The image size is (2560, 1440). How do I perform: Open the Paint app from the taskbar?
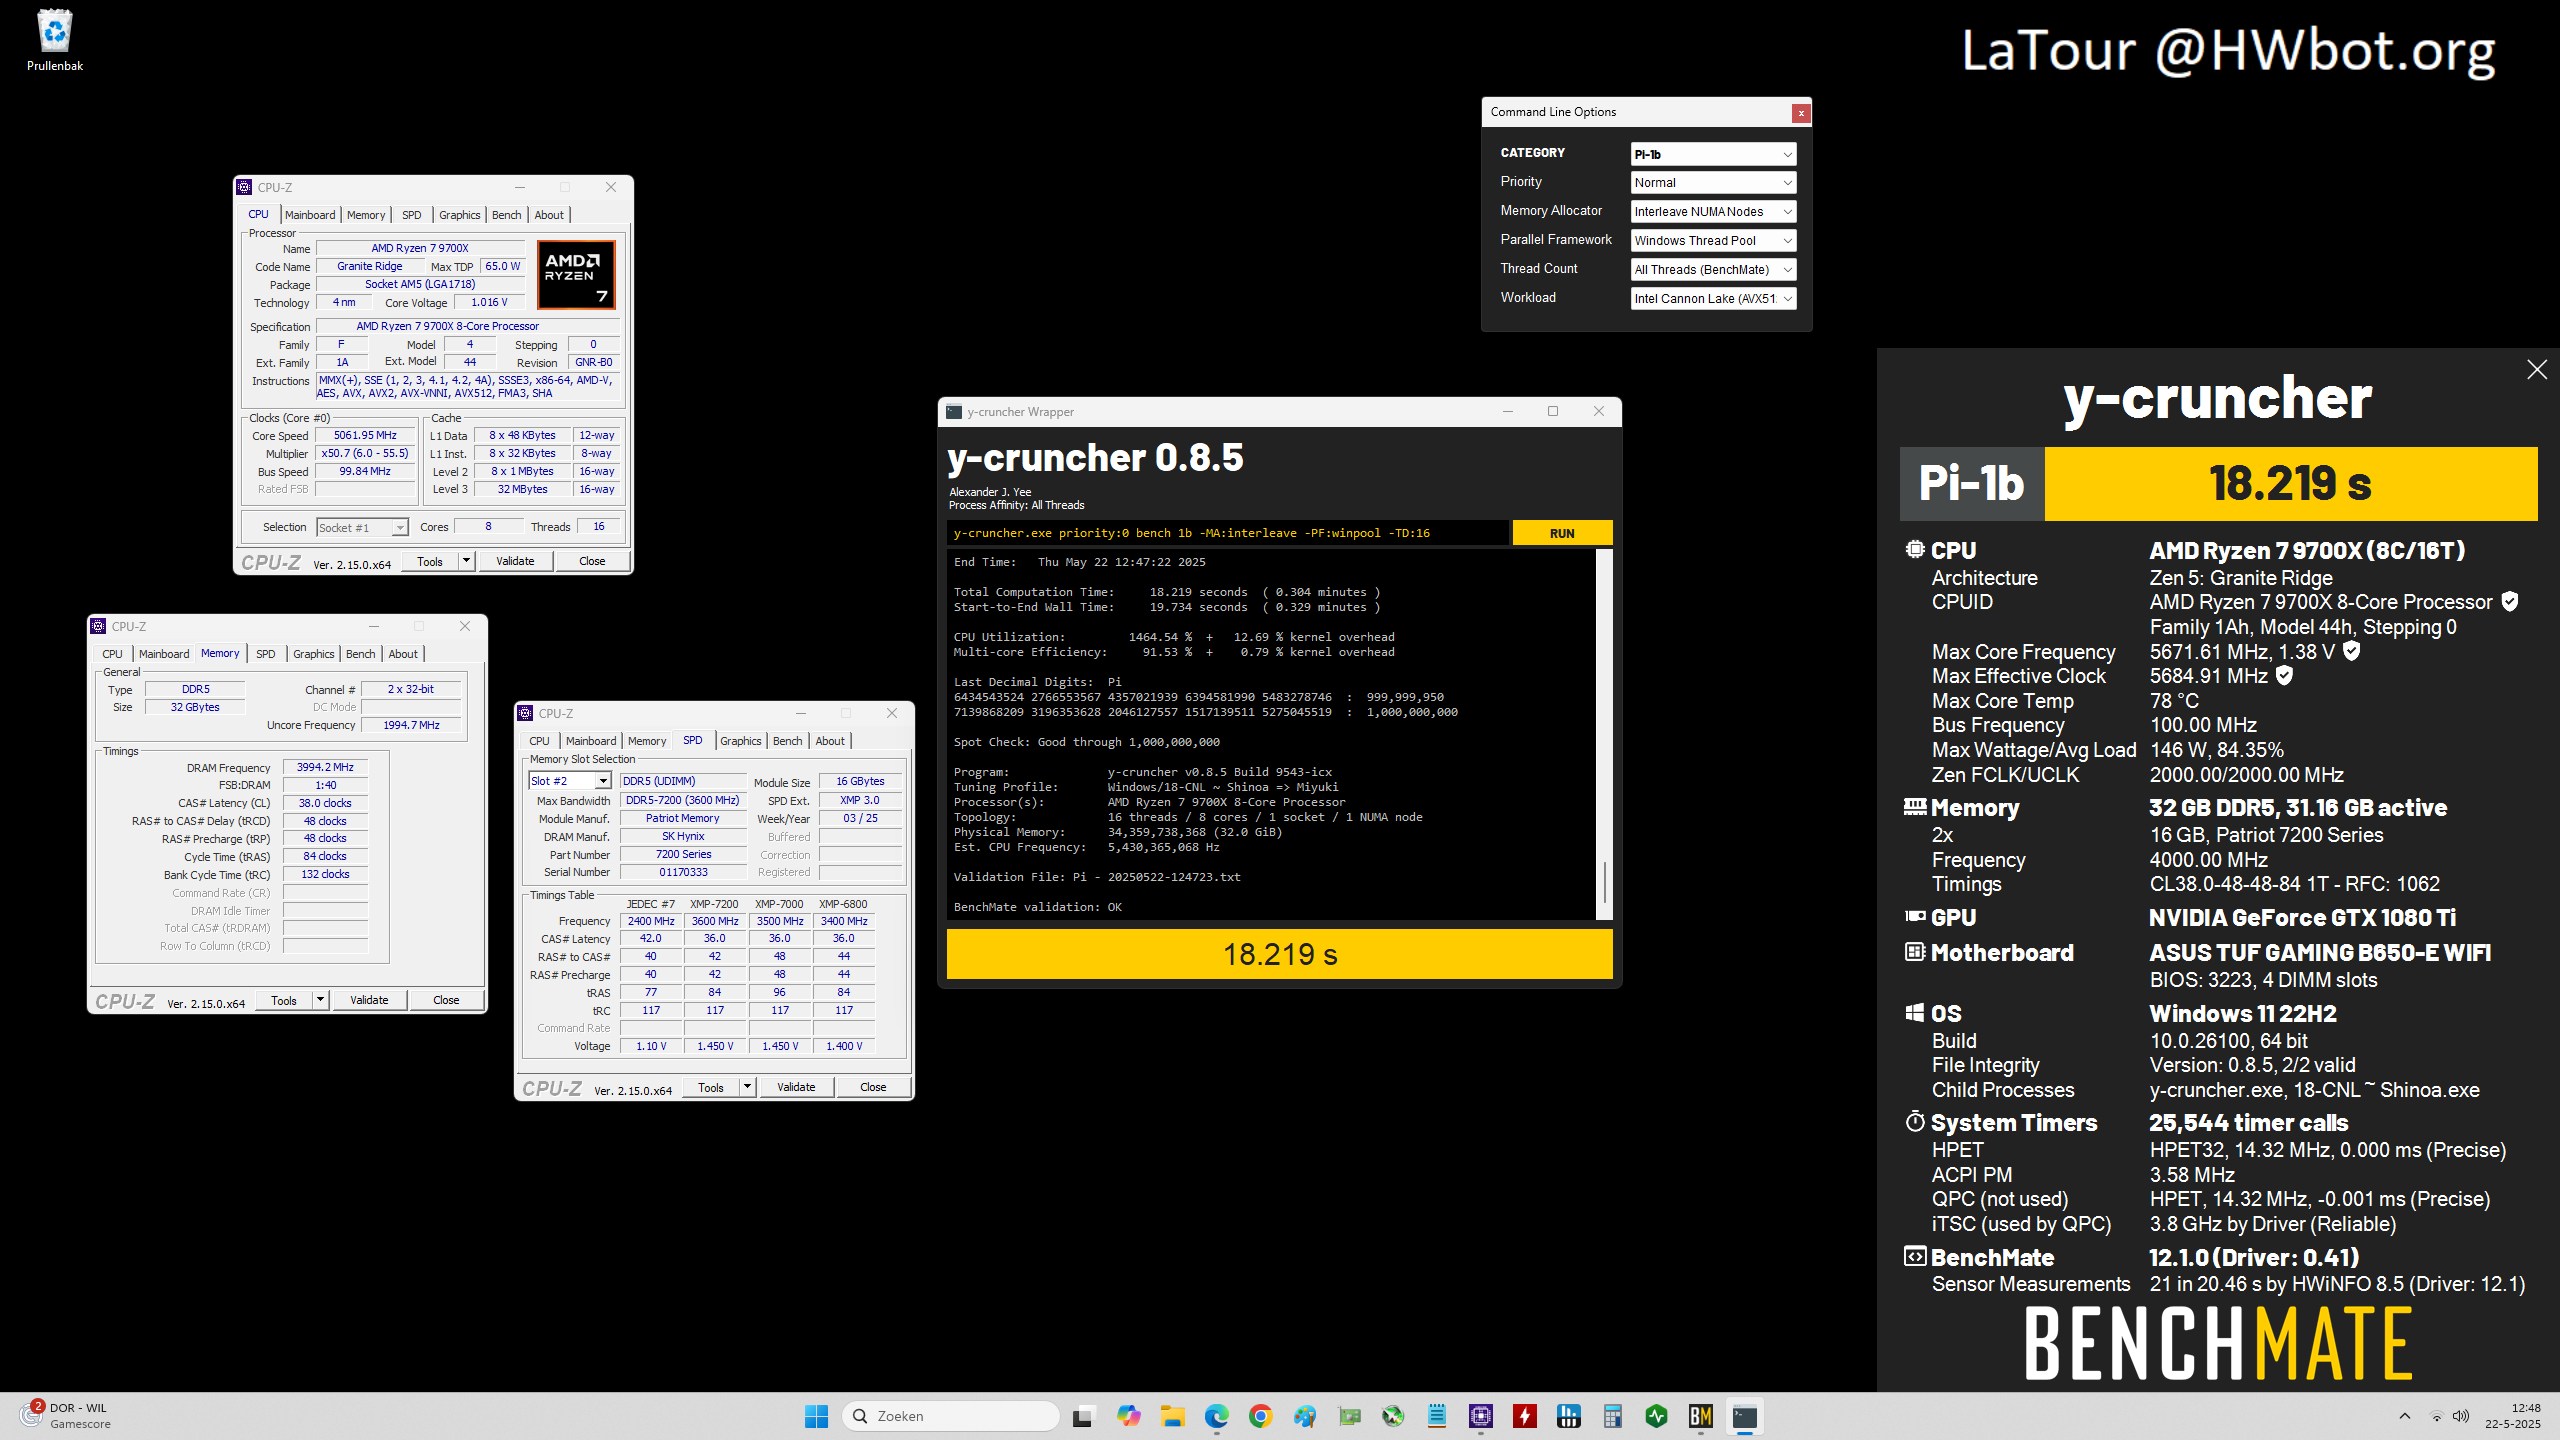coord(1304,1416)
